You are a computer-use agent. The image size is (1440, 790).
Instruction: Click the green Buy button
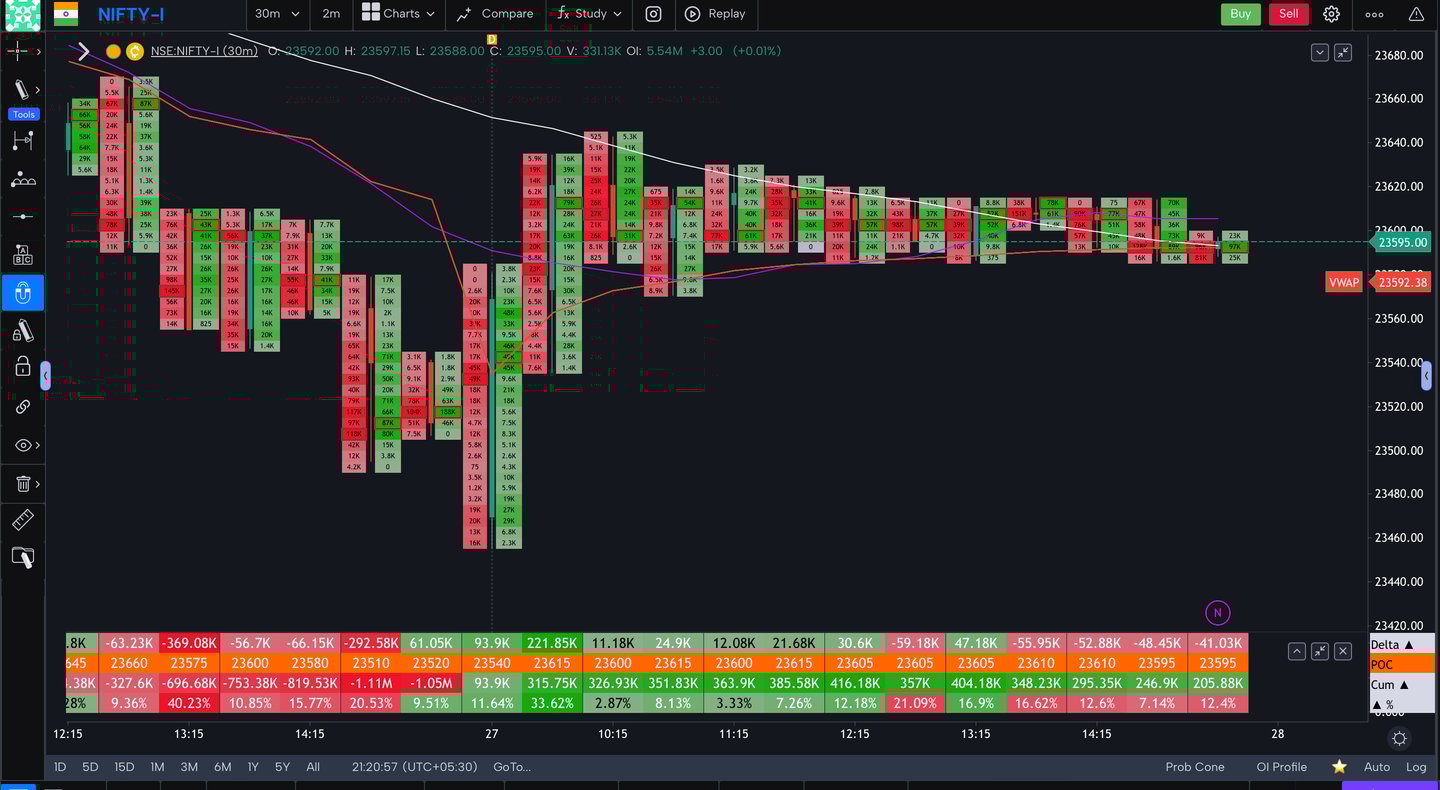click(1240, 14)
